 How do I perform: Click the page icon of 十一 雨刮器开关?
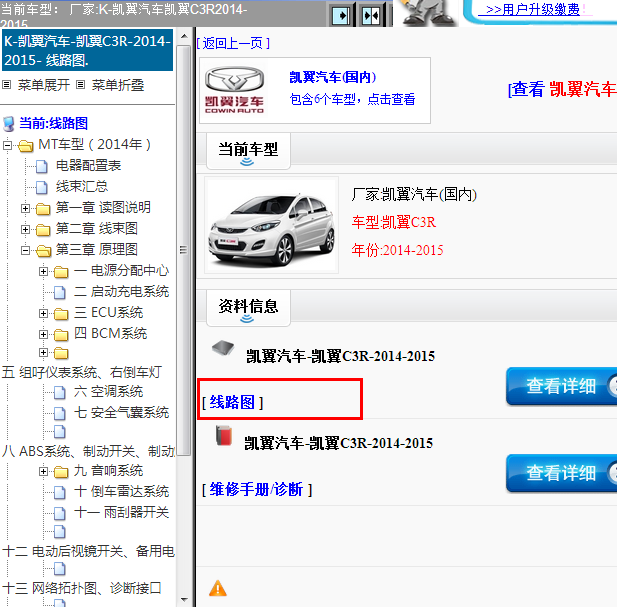click(59, 513)
